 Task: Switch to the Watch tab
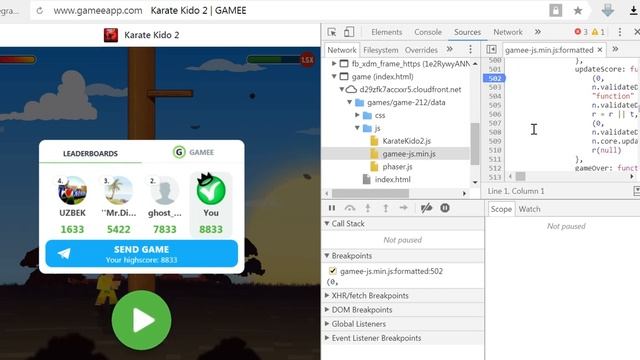click(x=529, y=209)
